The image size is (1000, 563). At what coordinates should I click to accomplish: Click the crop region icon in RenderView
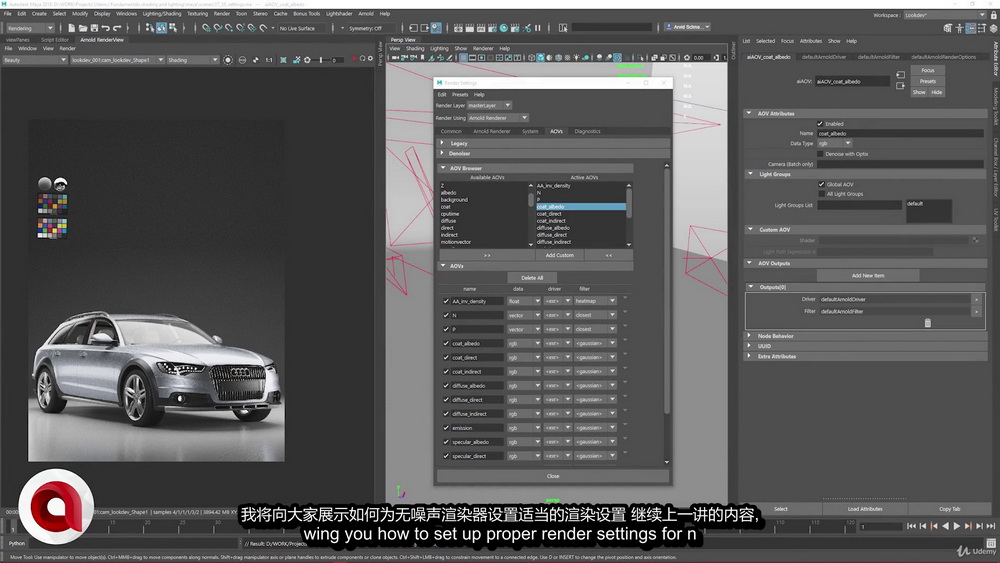click(283, 60)
